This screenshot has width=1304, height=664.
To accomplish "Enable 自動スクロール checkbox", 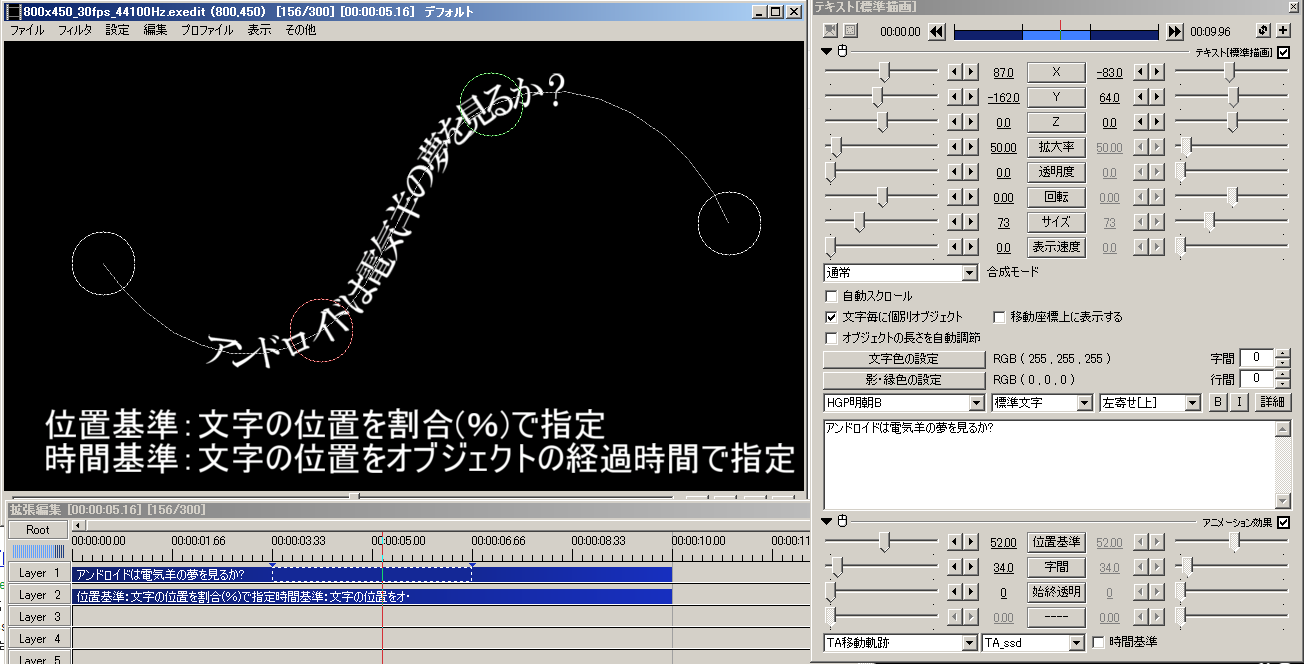I will coord(831,296).
